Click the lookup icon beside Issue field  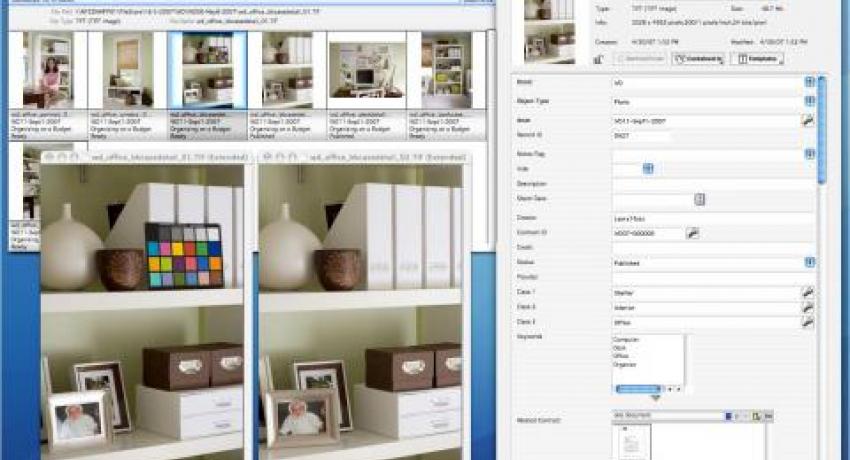(808, 120)
